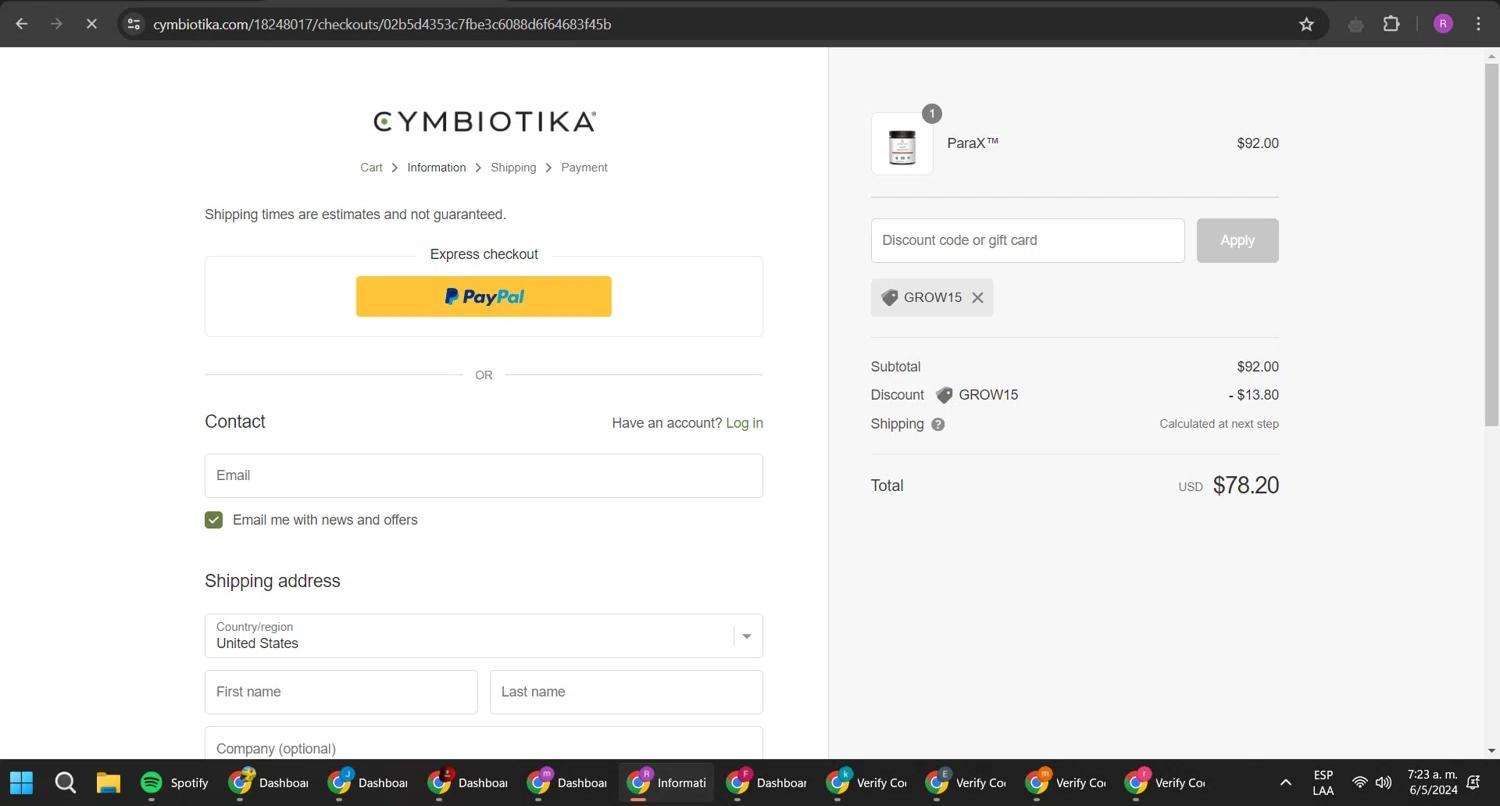This screenshot has height=806, width=1500.
Task: Focus the Email input field
Action: click(484, 476)
